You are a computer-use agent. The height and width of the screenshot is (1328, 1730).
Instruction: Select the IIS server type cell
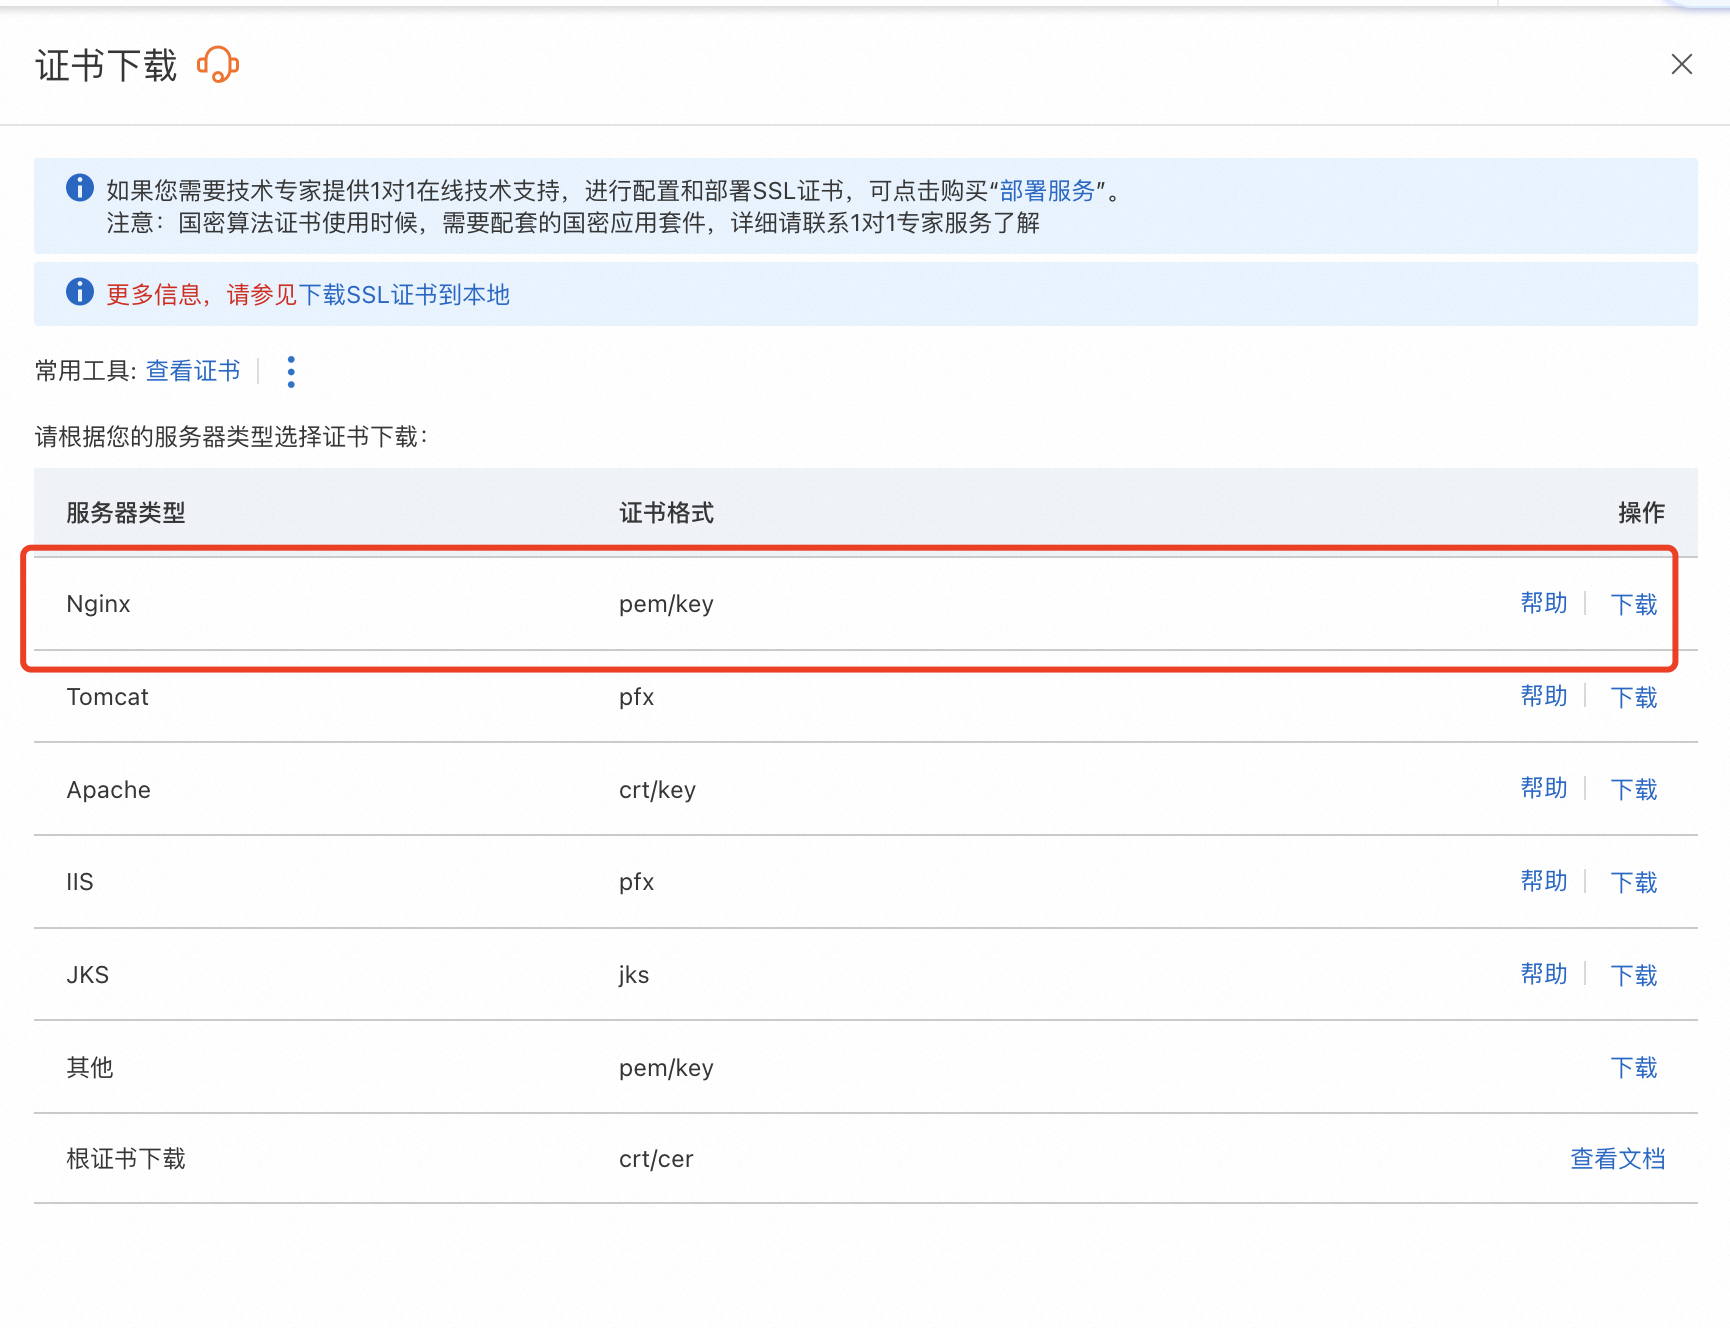[80, 882]
